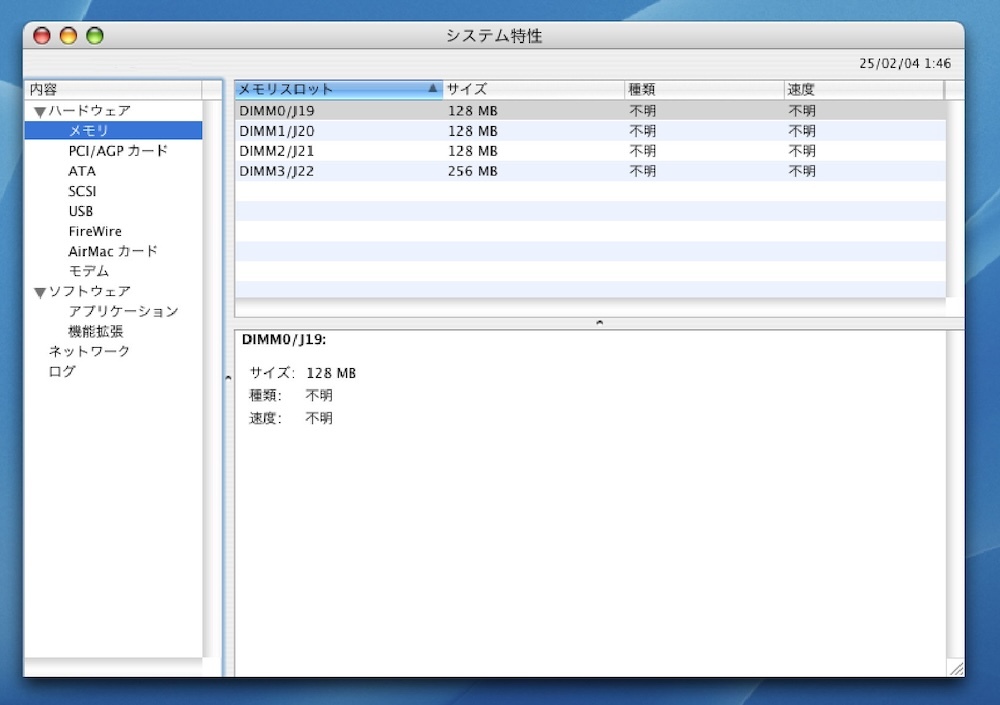Viewport: 1000px width, 705px height.
Task: Click the 速度: 不明 detail line
Action: click(x=291, y=418)
